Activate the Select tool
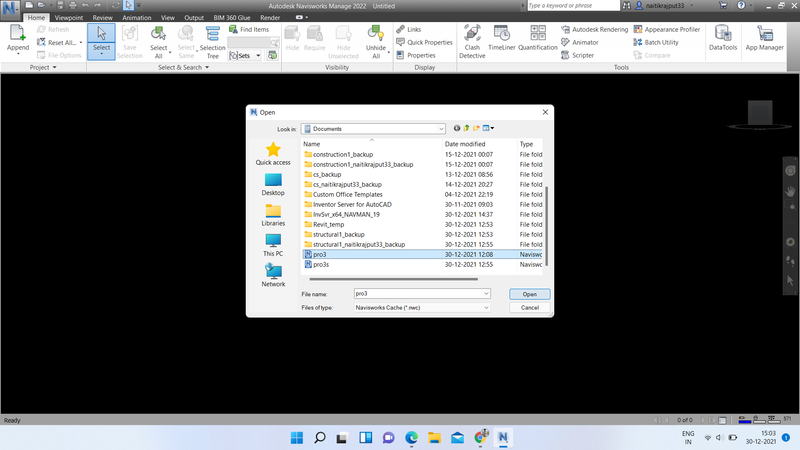The image size is (800, 450). pyautogui.click(x=101, y=41)
